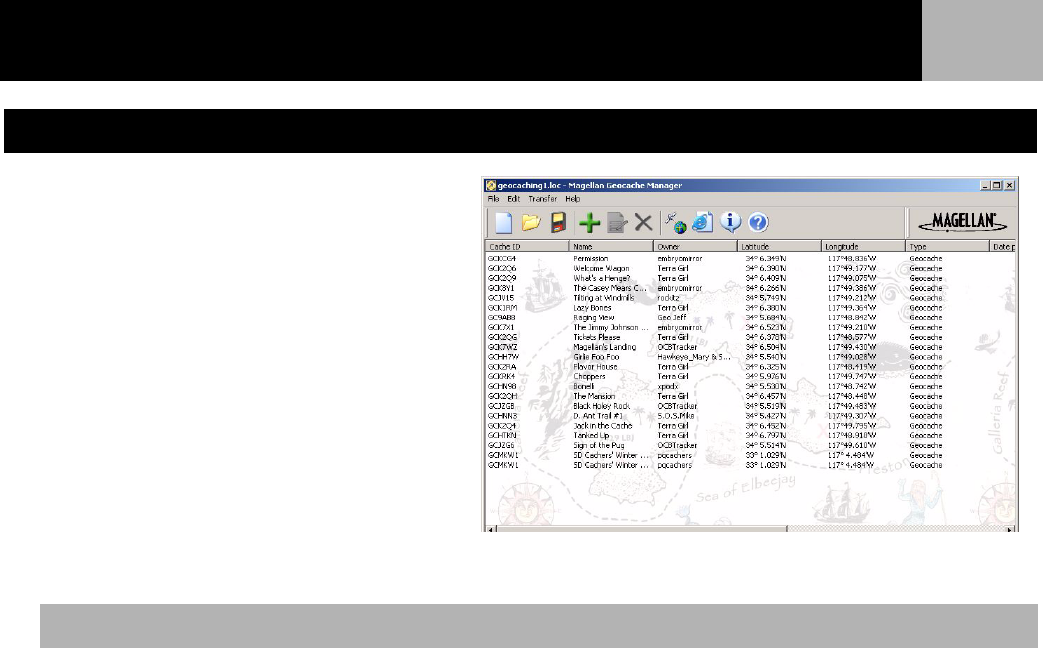The width and height of the screenshot is (1043, 648).
Task: Click owner 'Geo Jeff' cell
Action: (672, 318)
